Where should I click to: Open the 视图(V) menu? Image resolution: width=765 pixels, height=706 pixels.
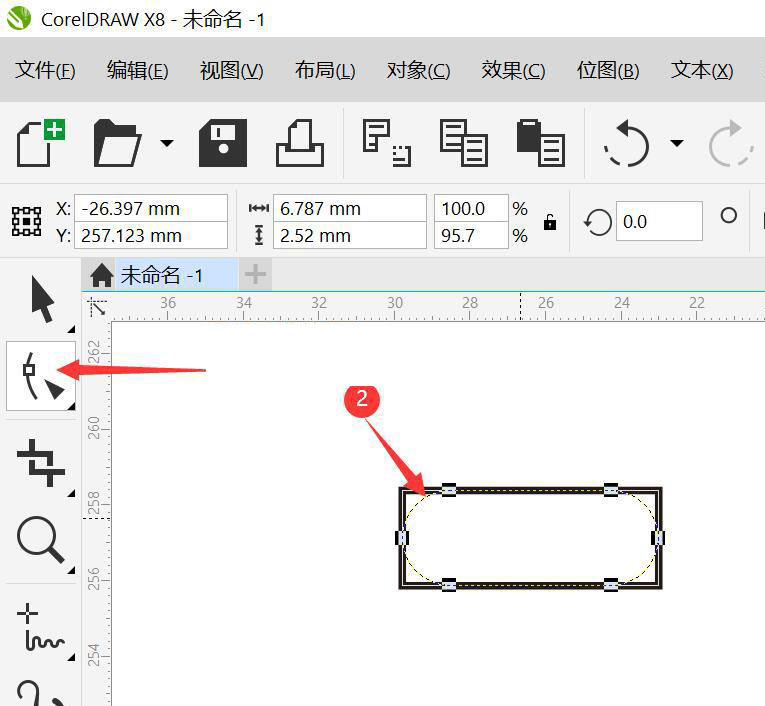pos(231,70)
